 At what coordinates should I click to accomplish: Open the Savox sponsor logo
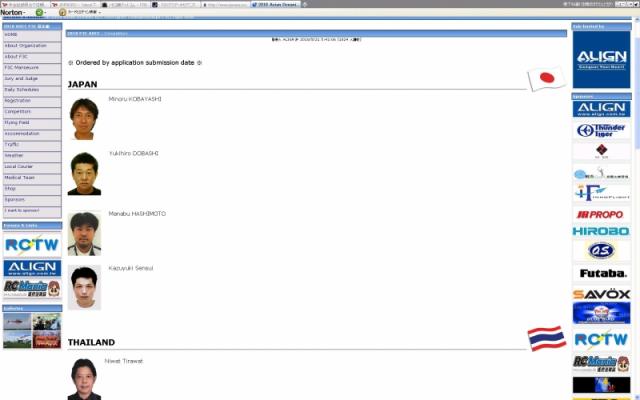point(601,294)
